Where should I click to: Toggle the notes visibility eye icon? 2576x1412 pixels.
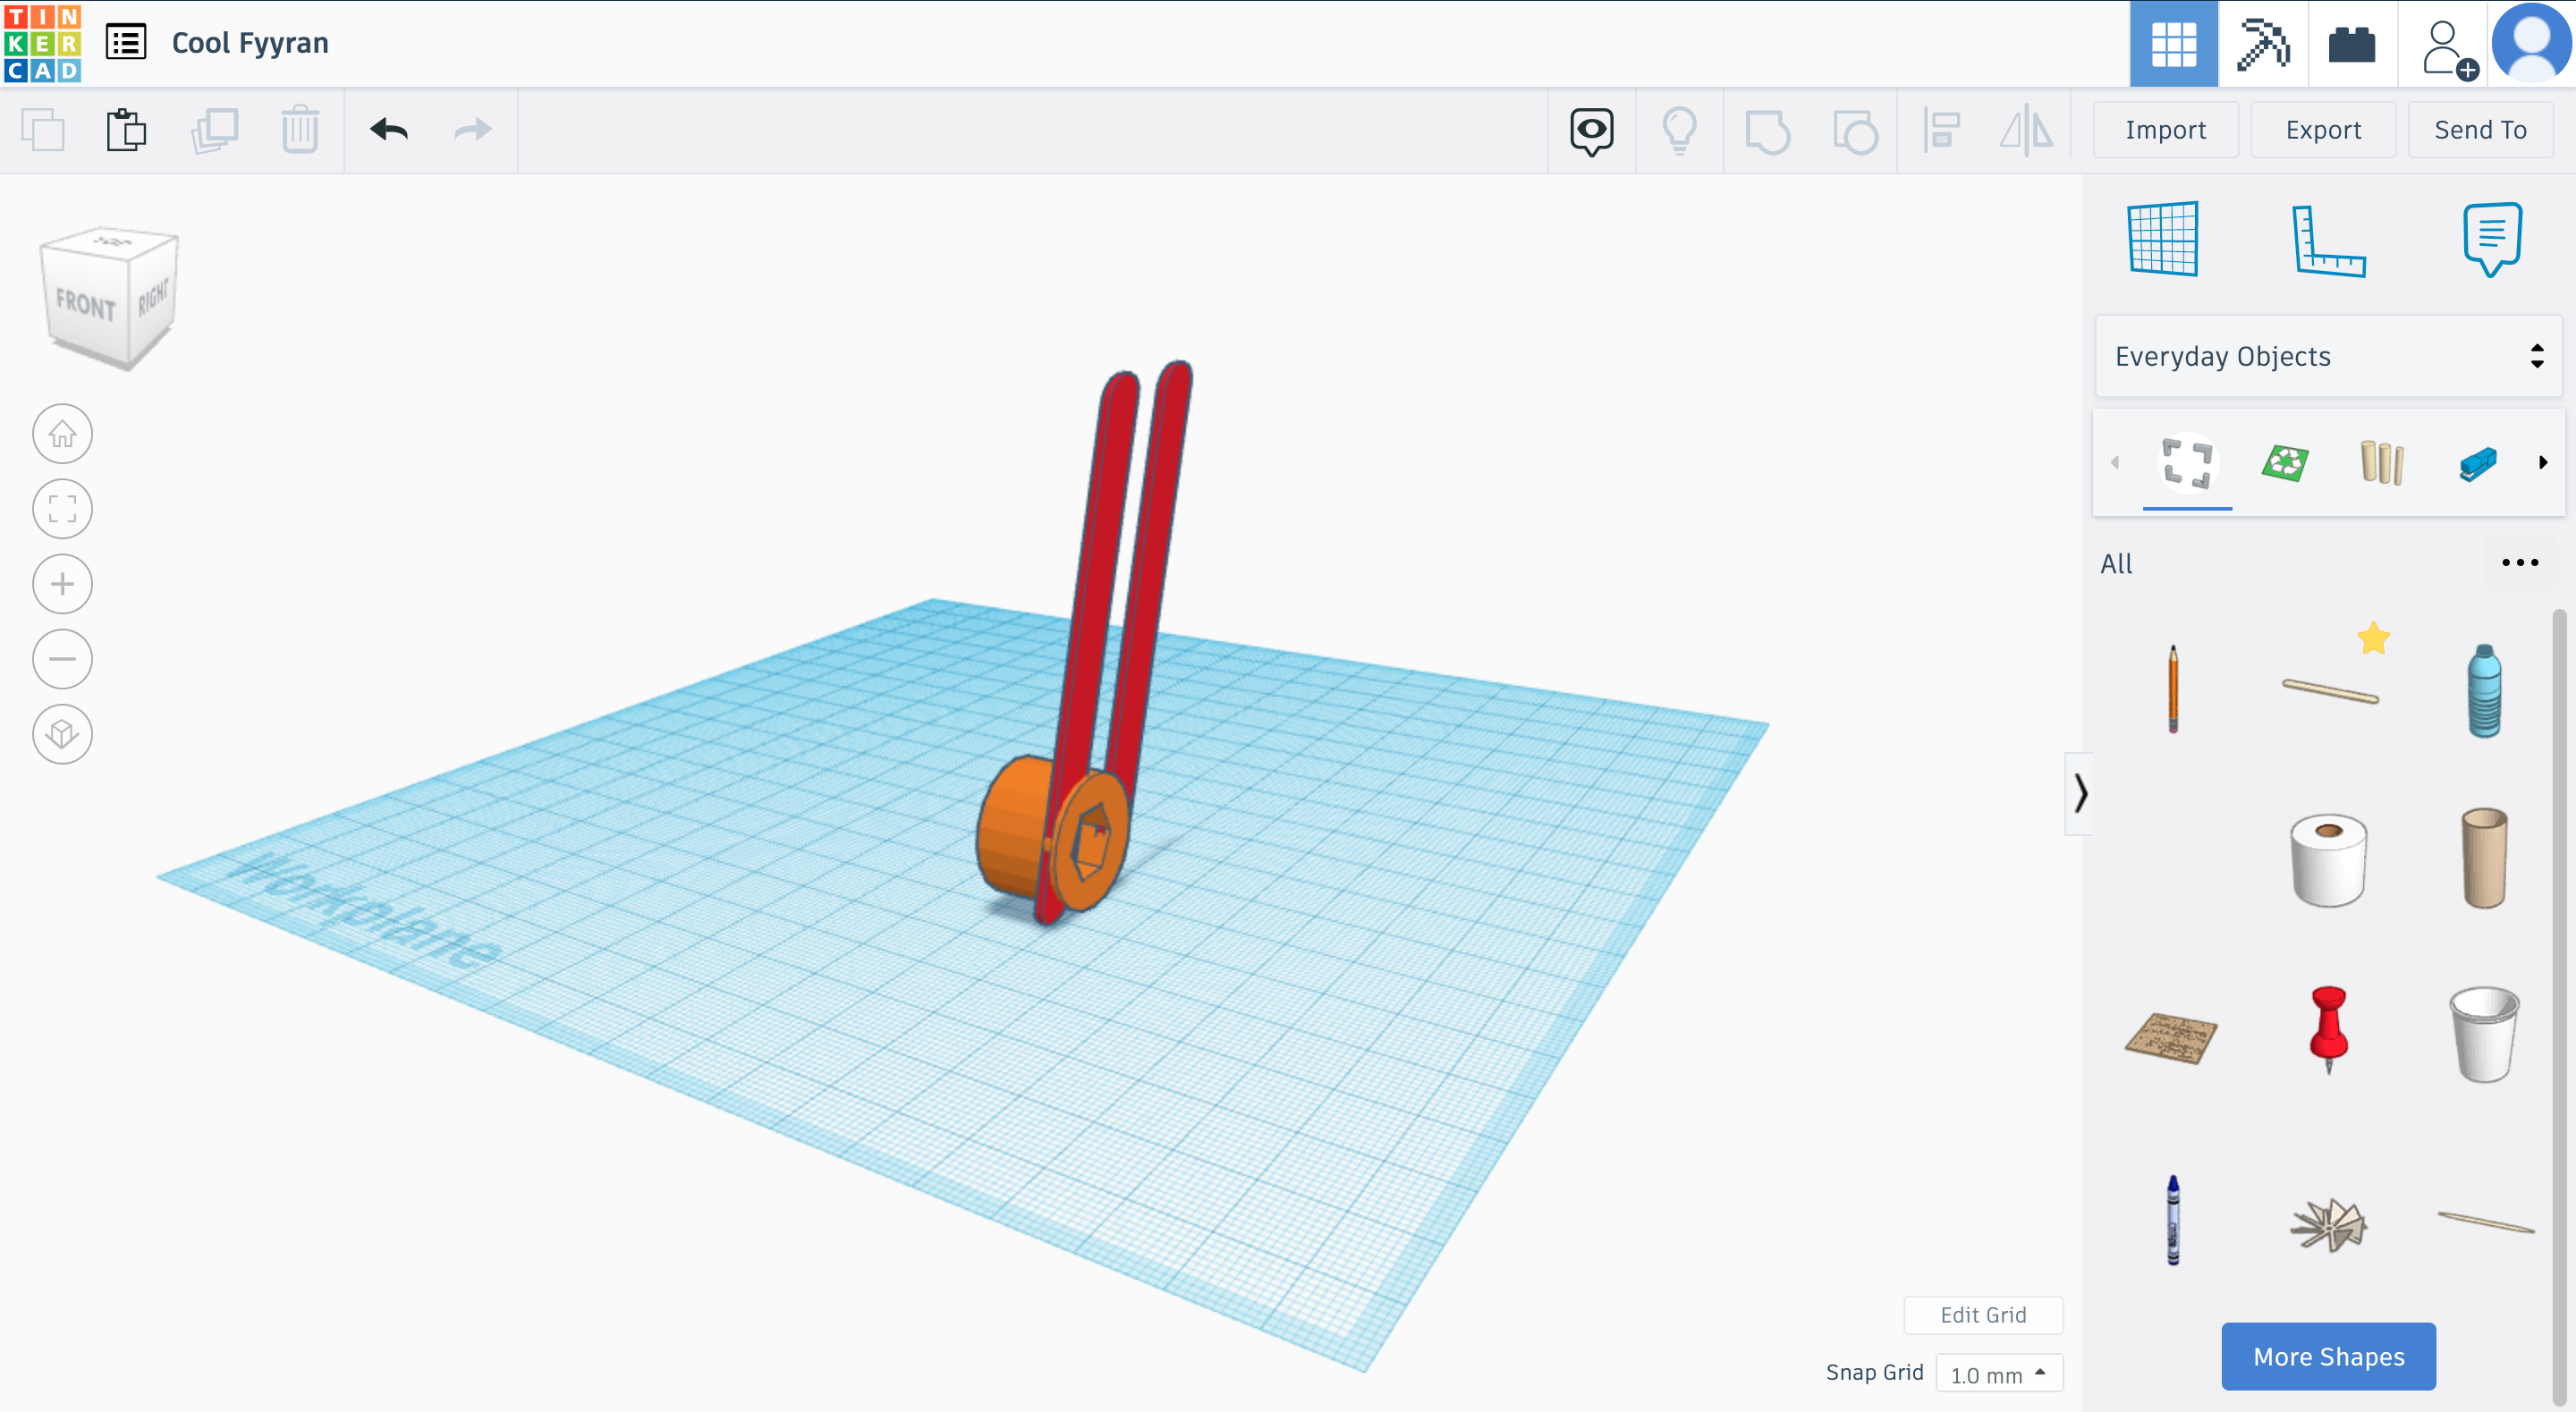pos(1591,130)
